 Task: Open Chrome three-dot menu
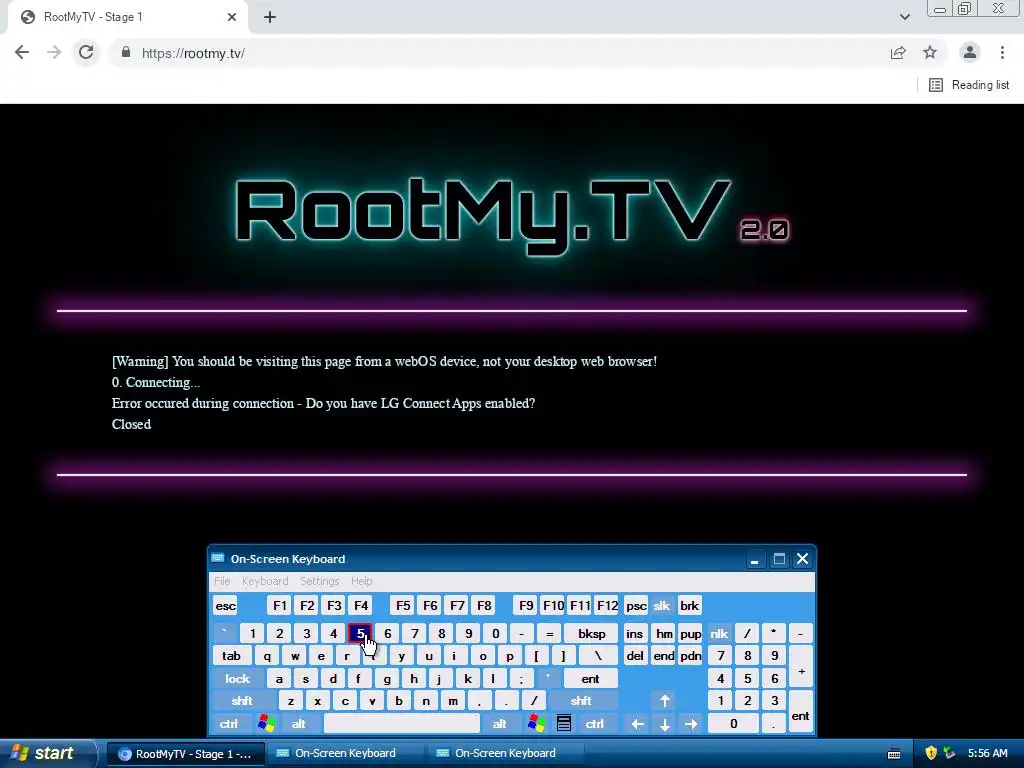(x=1002, y=53)
